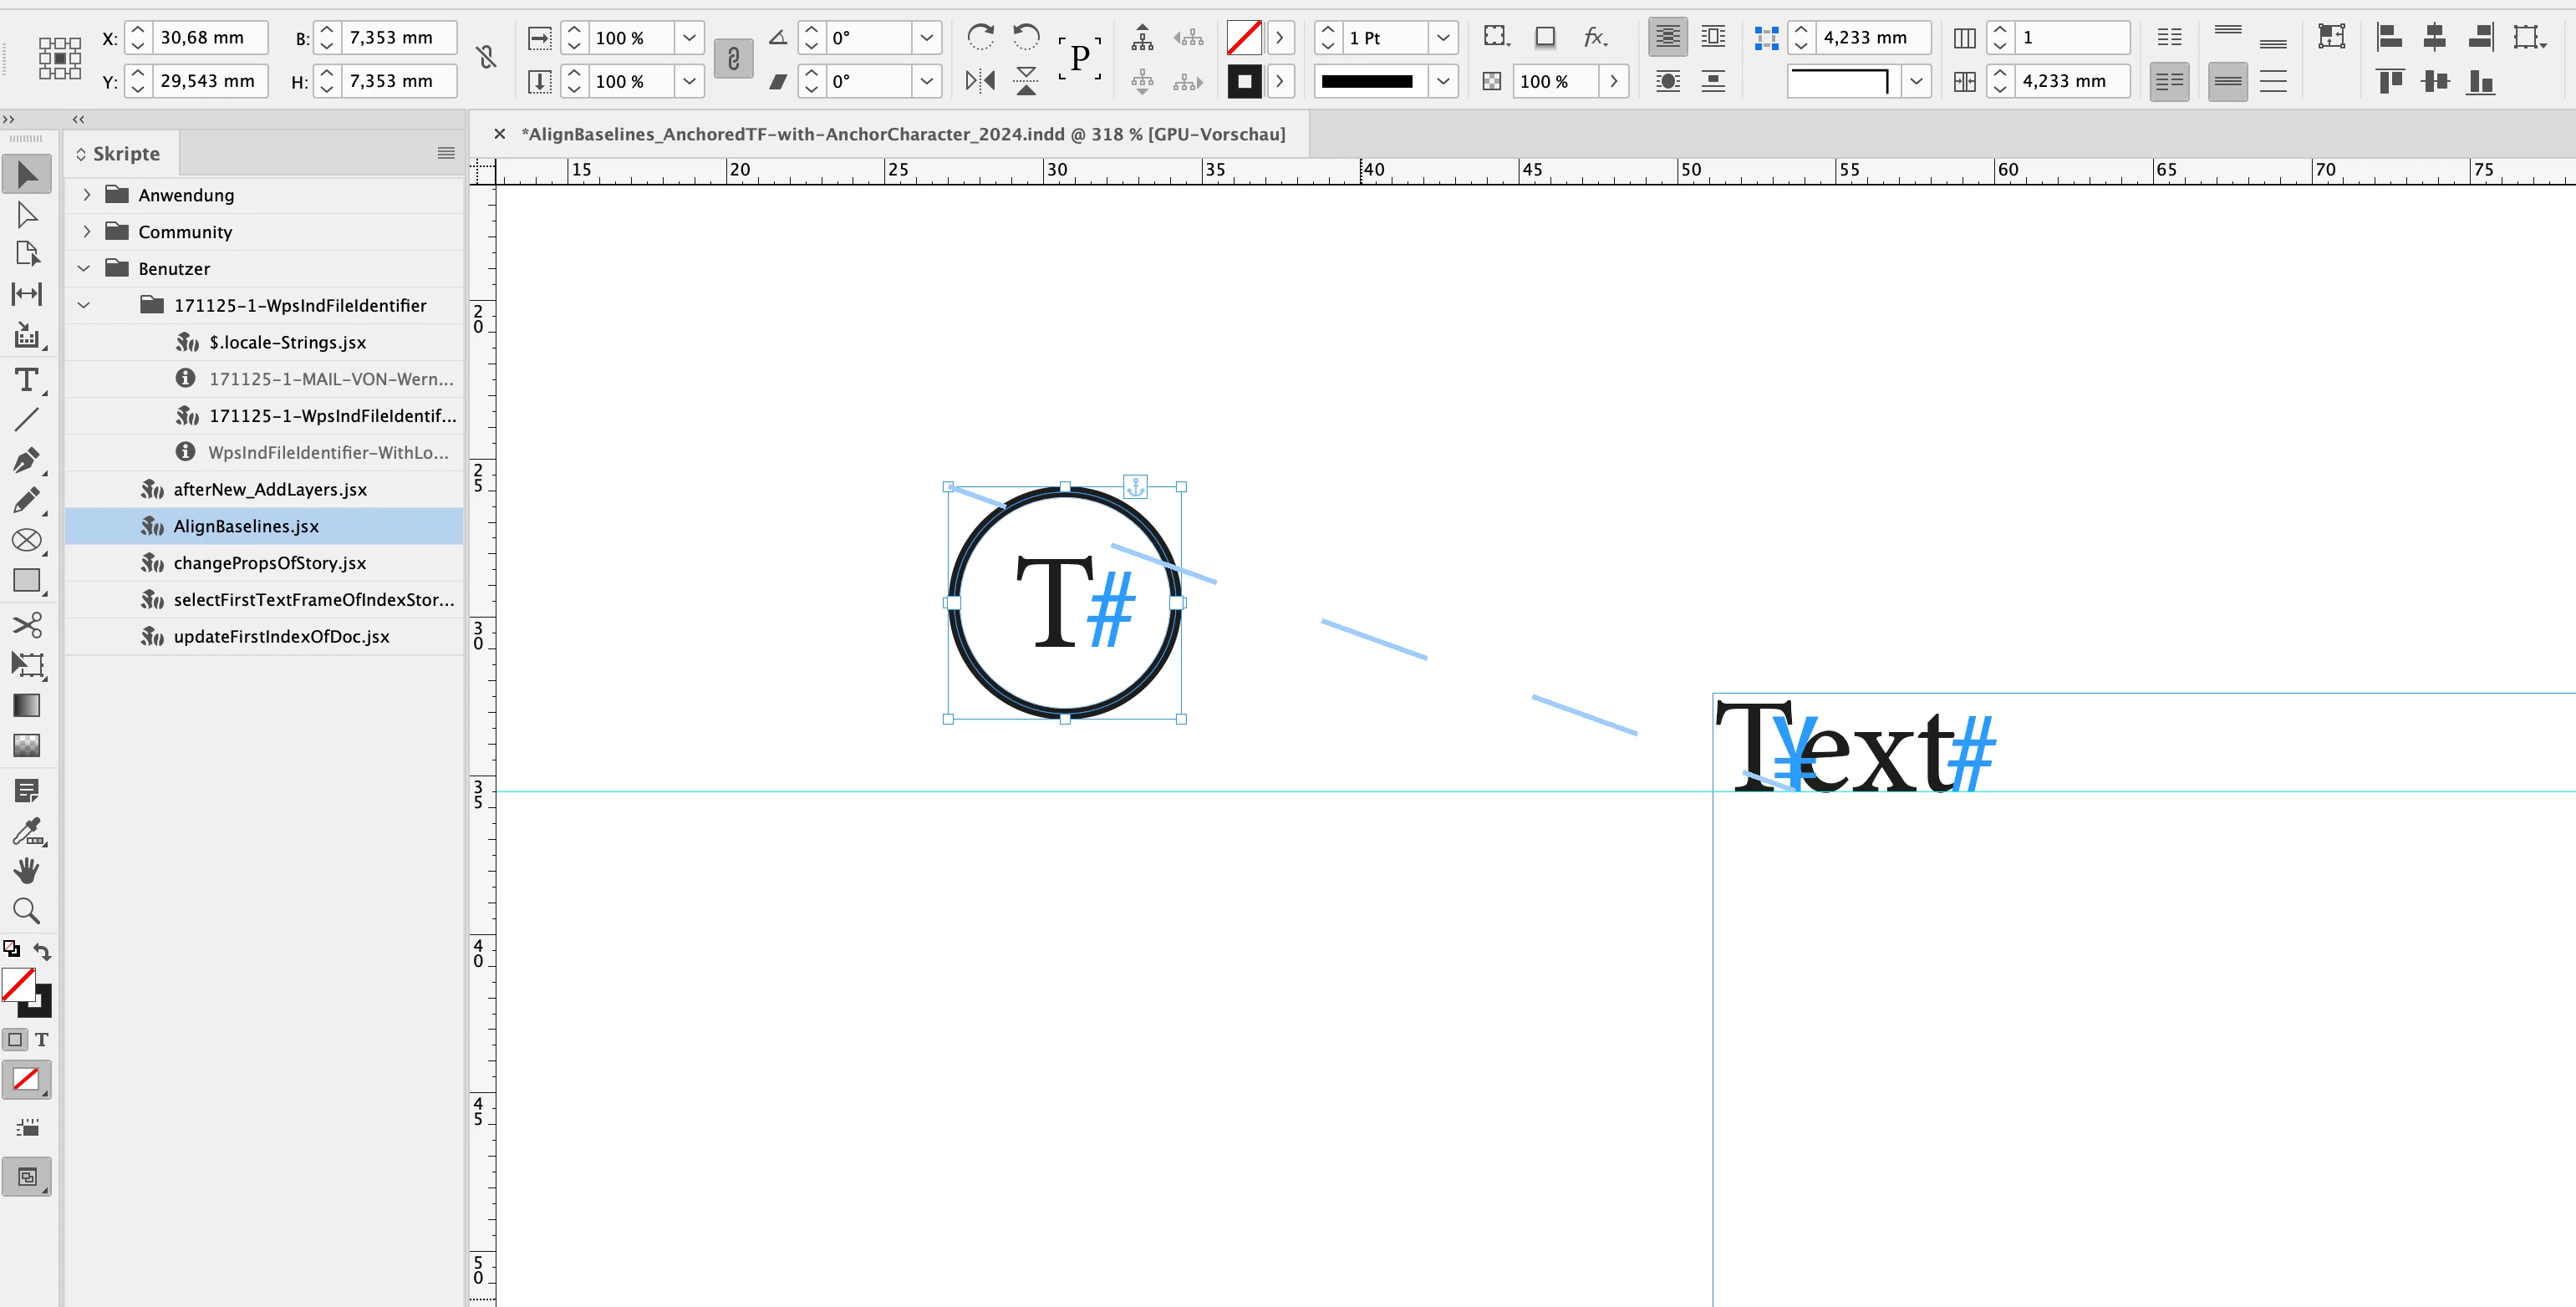Expand the Anwendung scripts folder
2576x1307 pixels.
click(87, 195)
